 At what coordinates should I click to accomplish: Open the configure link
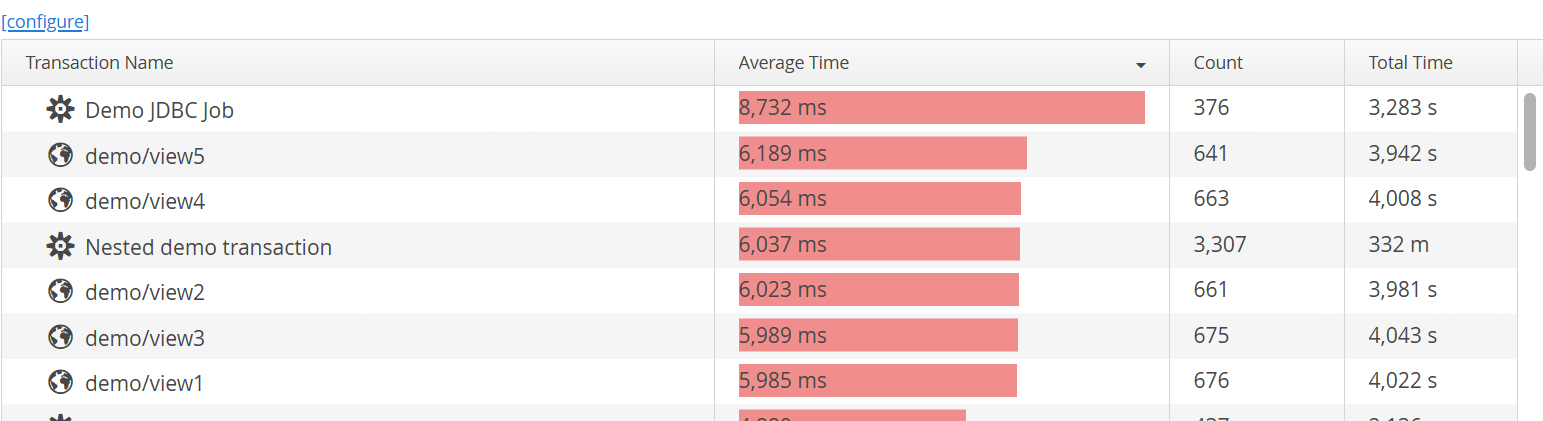click(x=45, y=21)
